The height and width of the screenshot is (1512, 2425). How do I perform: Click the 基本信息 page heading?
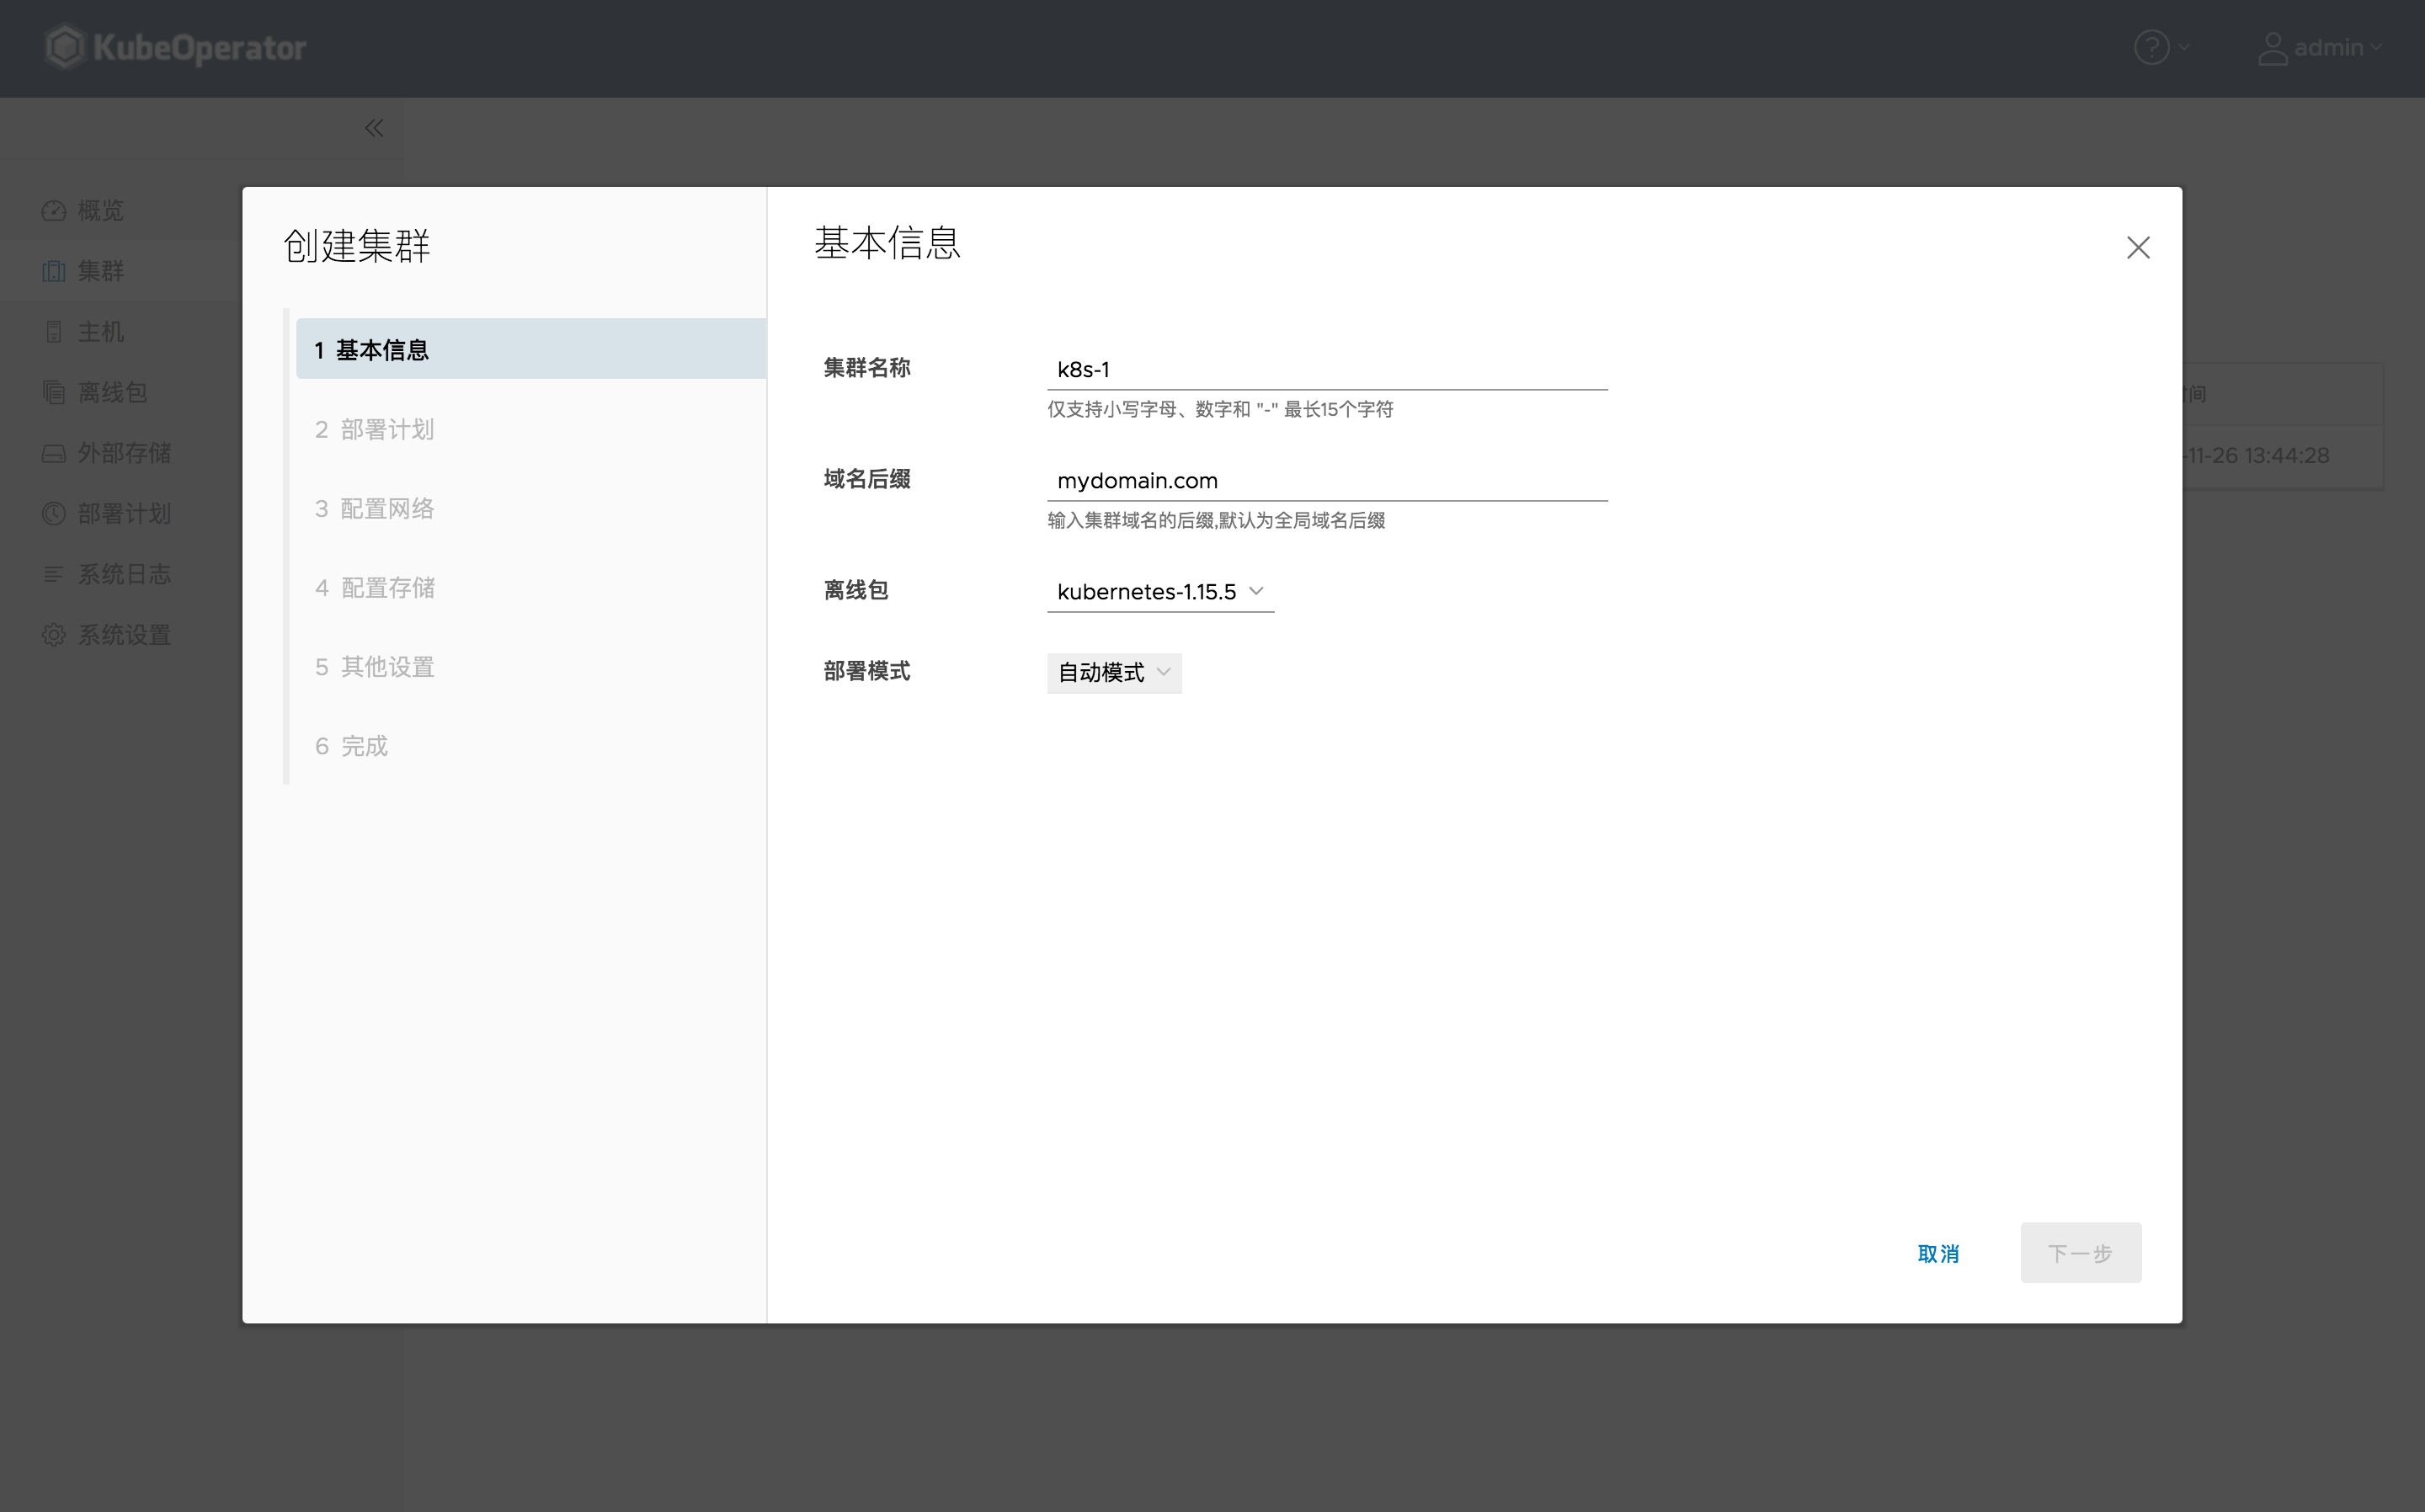coord(887,243)
